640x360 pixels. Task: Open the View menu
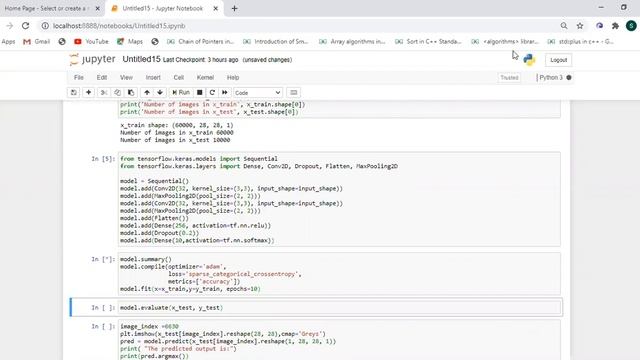click(126, 78)
